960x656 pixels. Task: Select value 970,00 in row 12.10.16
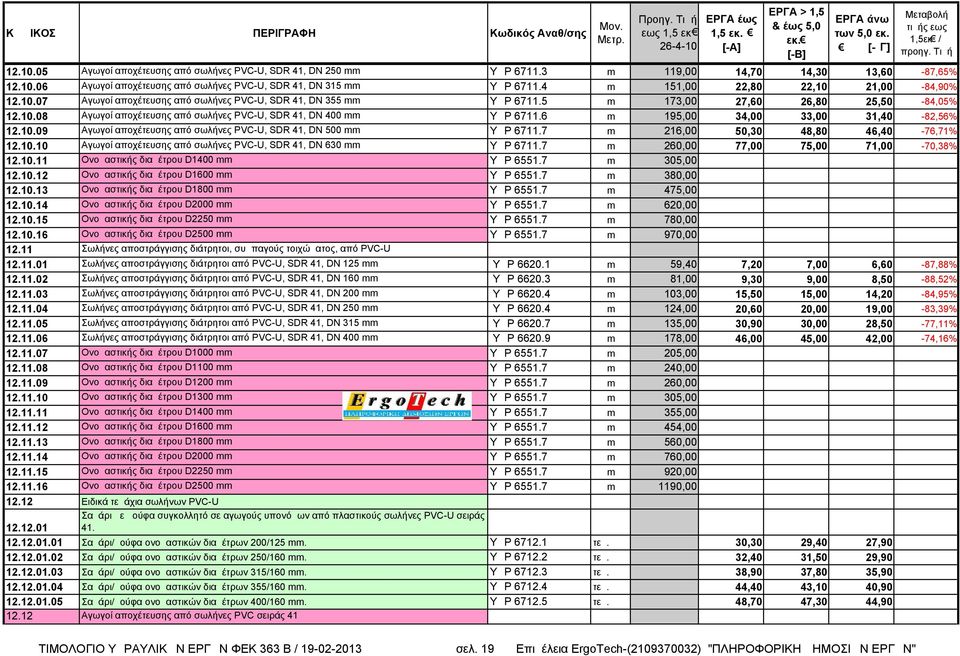(x=680, y=235)
